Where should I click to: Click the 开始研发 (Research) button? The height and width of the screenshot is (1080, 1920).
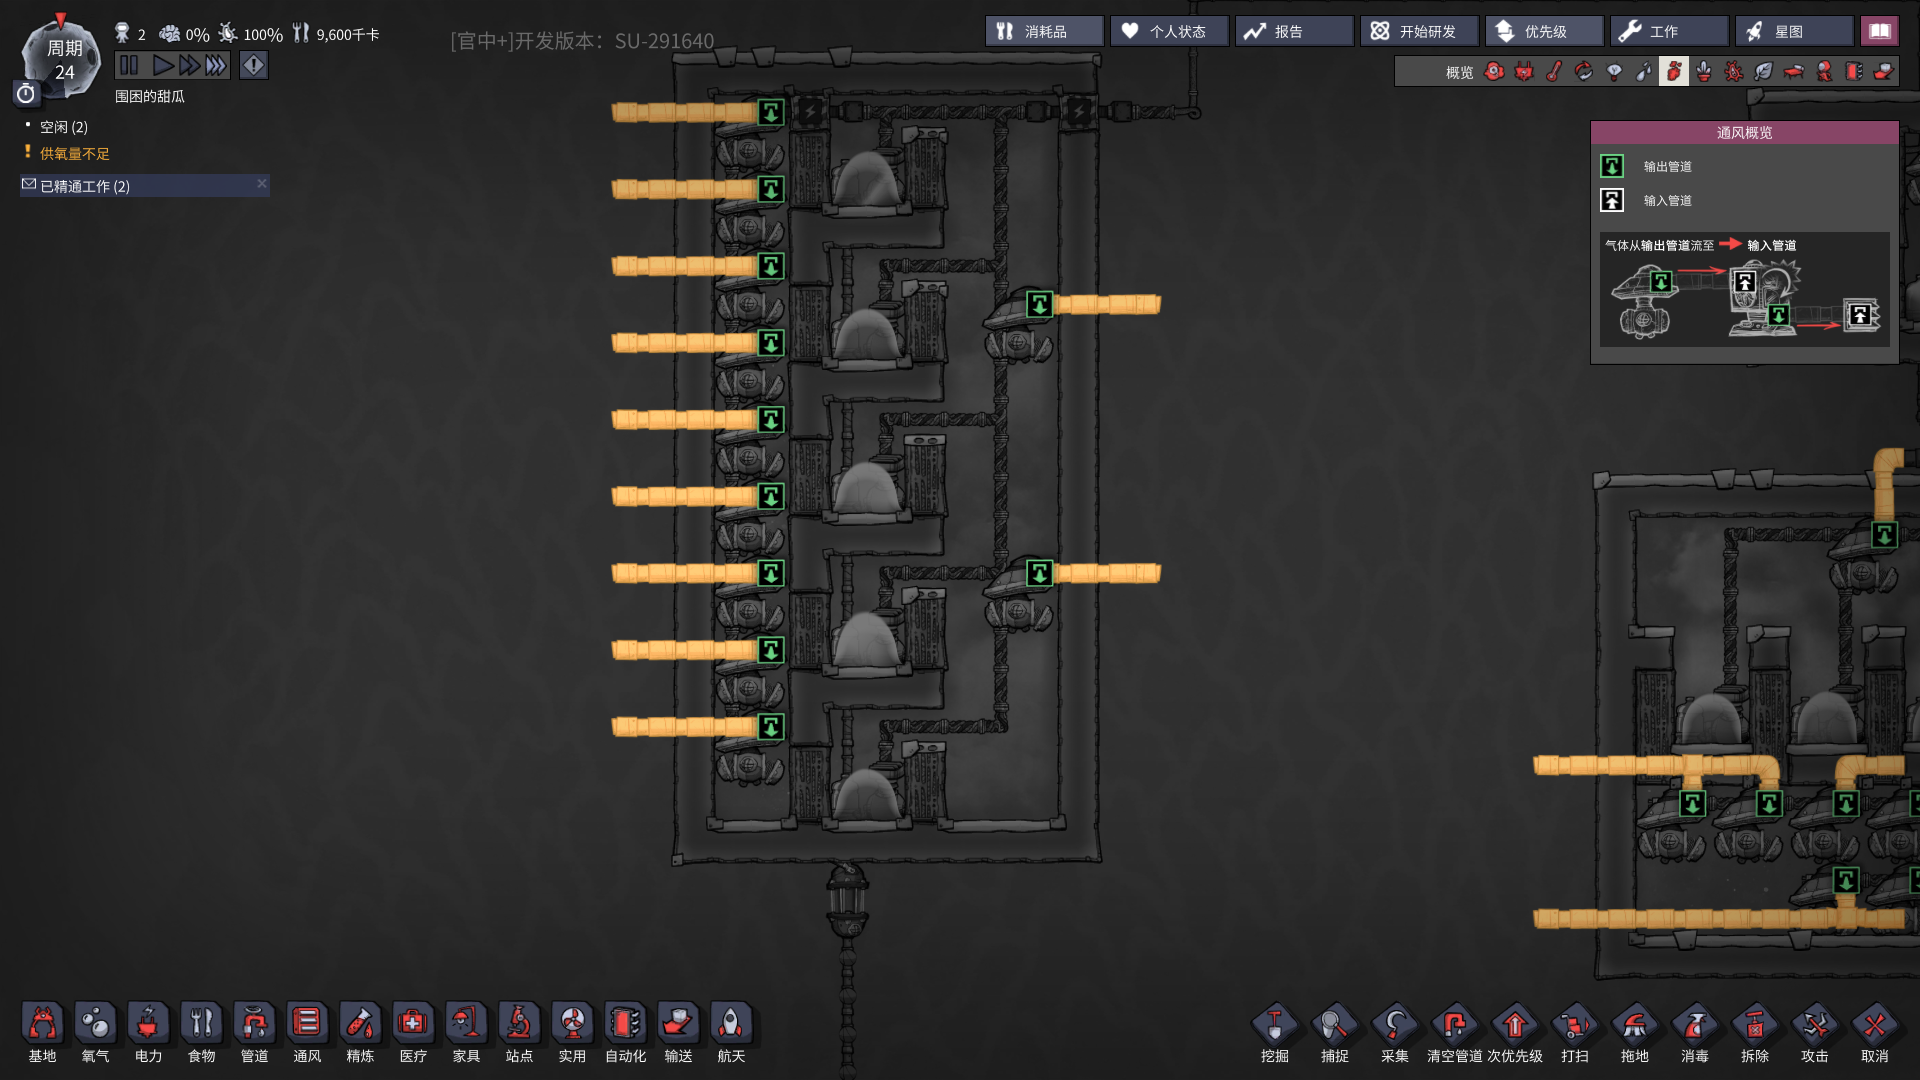(x=1419, y=31)
